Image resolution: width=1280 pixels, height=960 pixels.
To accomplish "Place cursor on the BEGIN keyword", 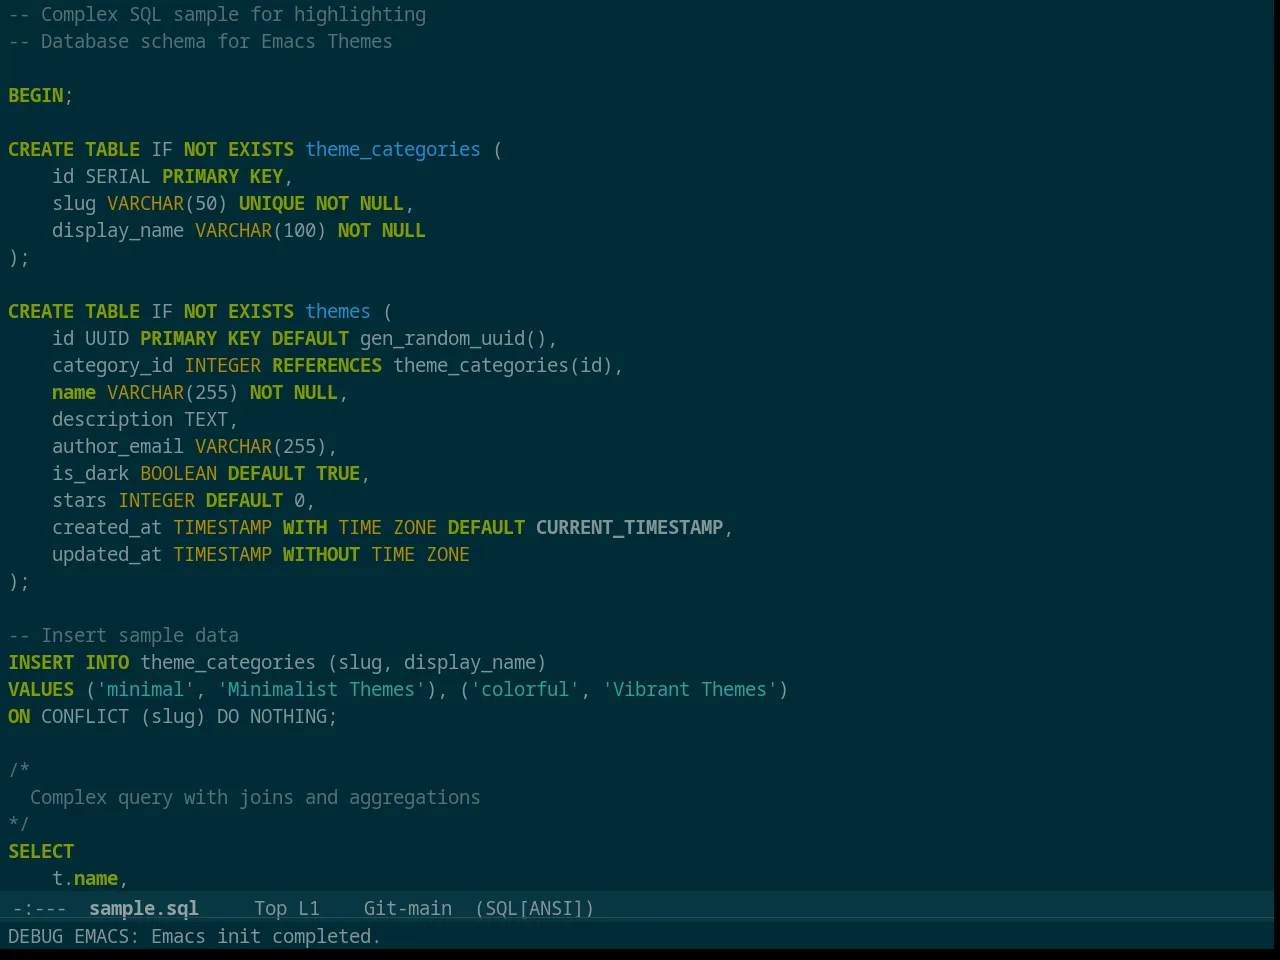I will [x=36, y=95].
